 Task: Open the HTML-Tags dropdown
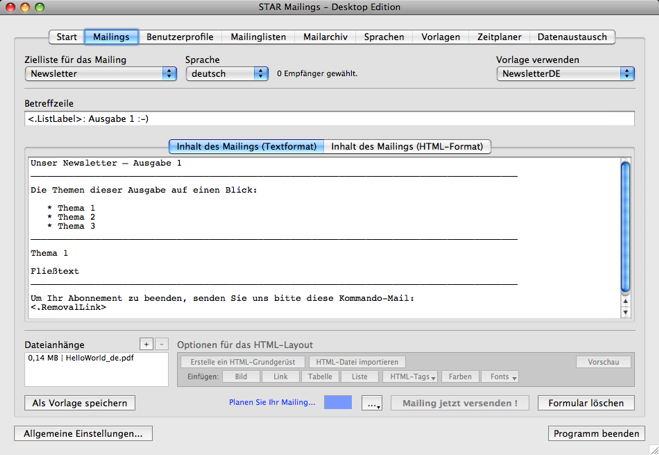click(410, 376)
